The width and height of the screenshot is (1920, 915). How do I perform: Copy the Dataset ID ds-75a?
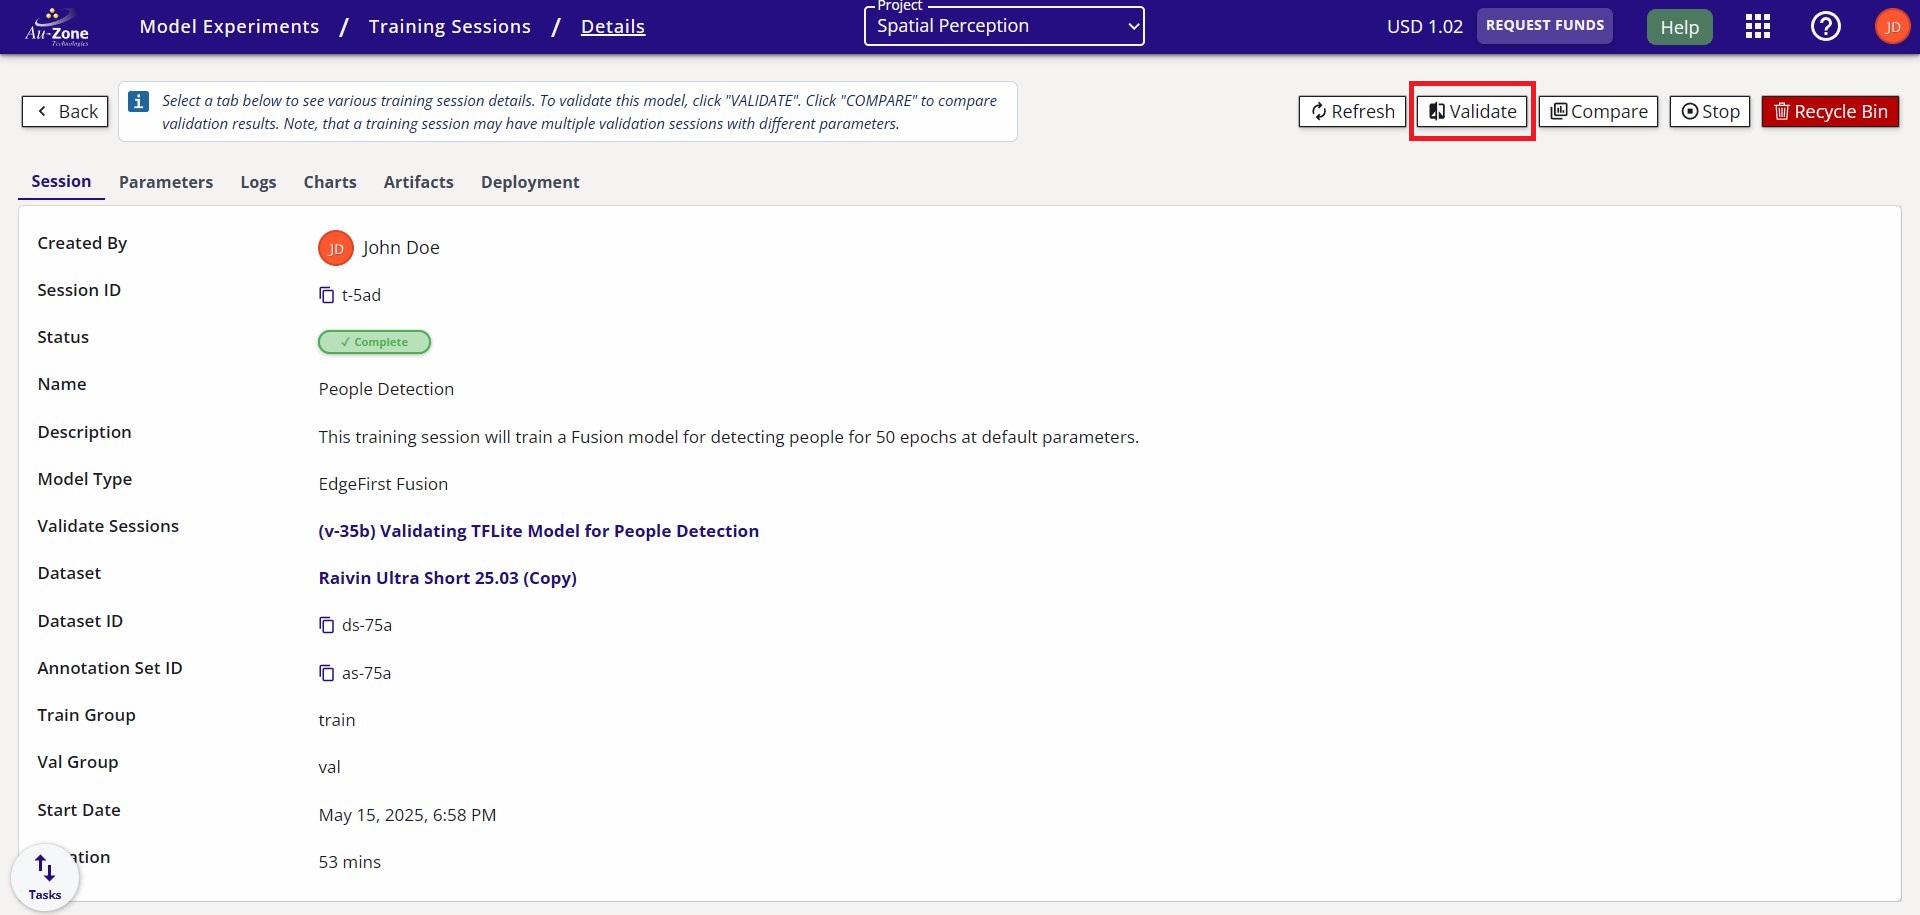326,625
